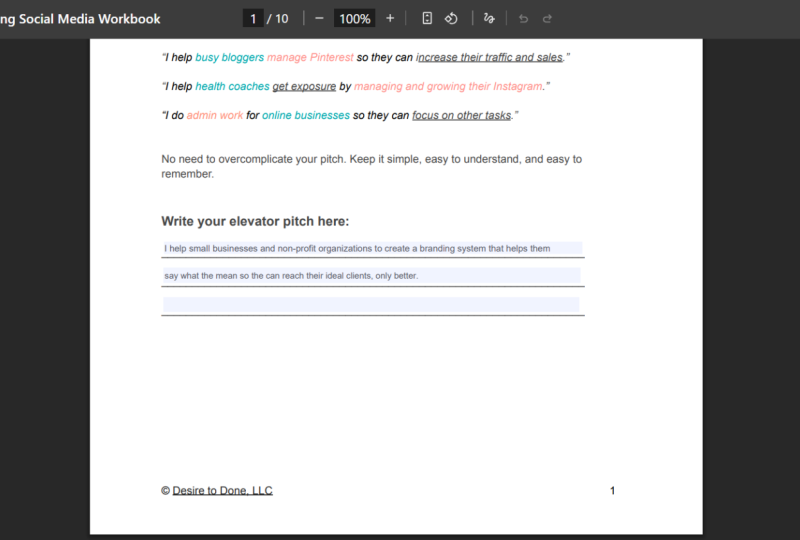Rotate the document counterclockwise
800x540 pixels.
(x=451, y=19)
